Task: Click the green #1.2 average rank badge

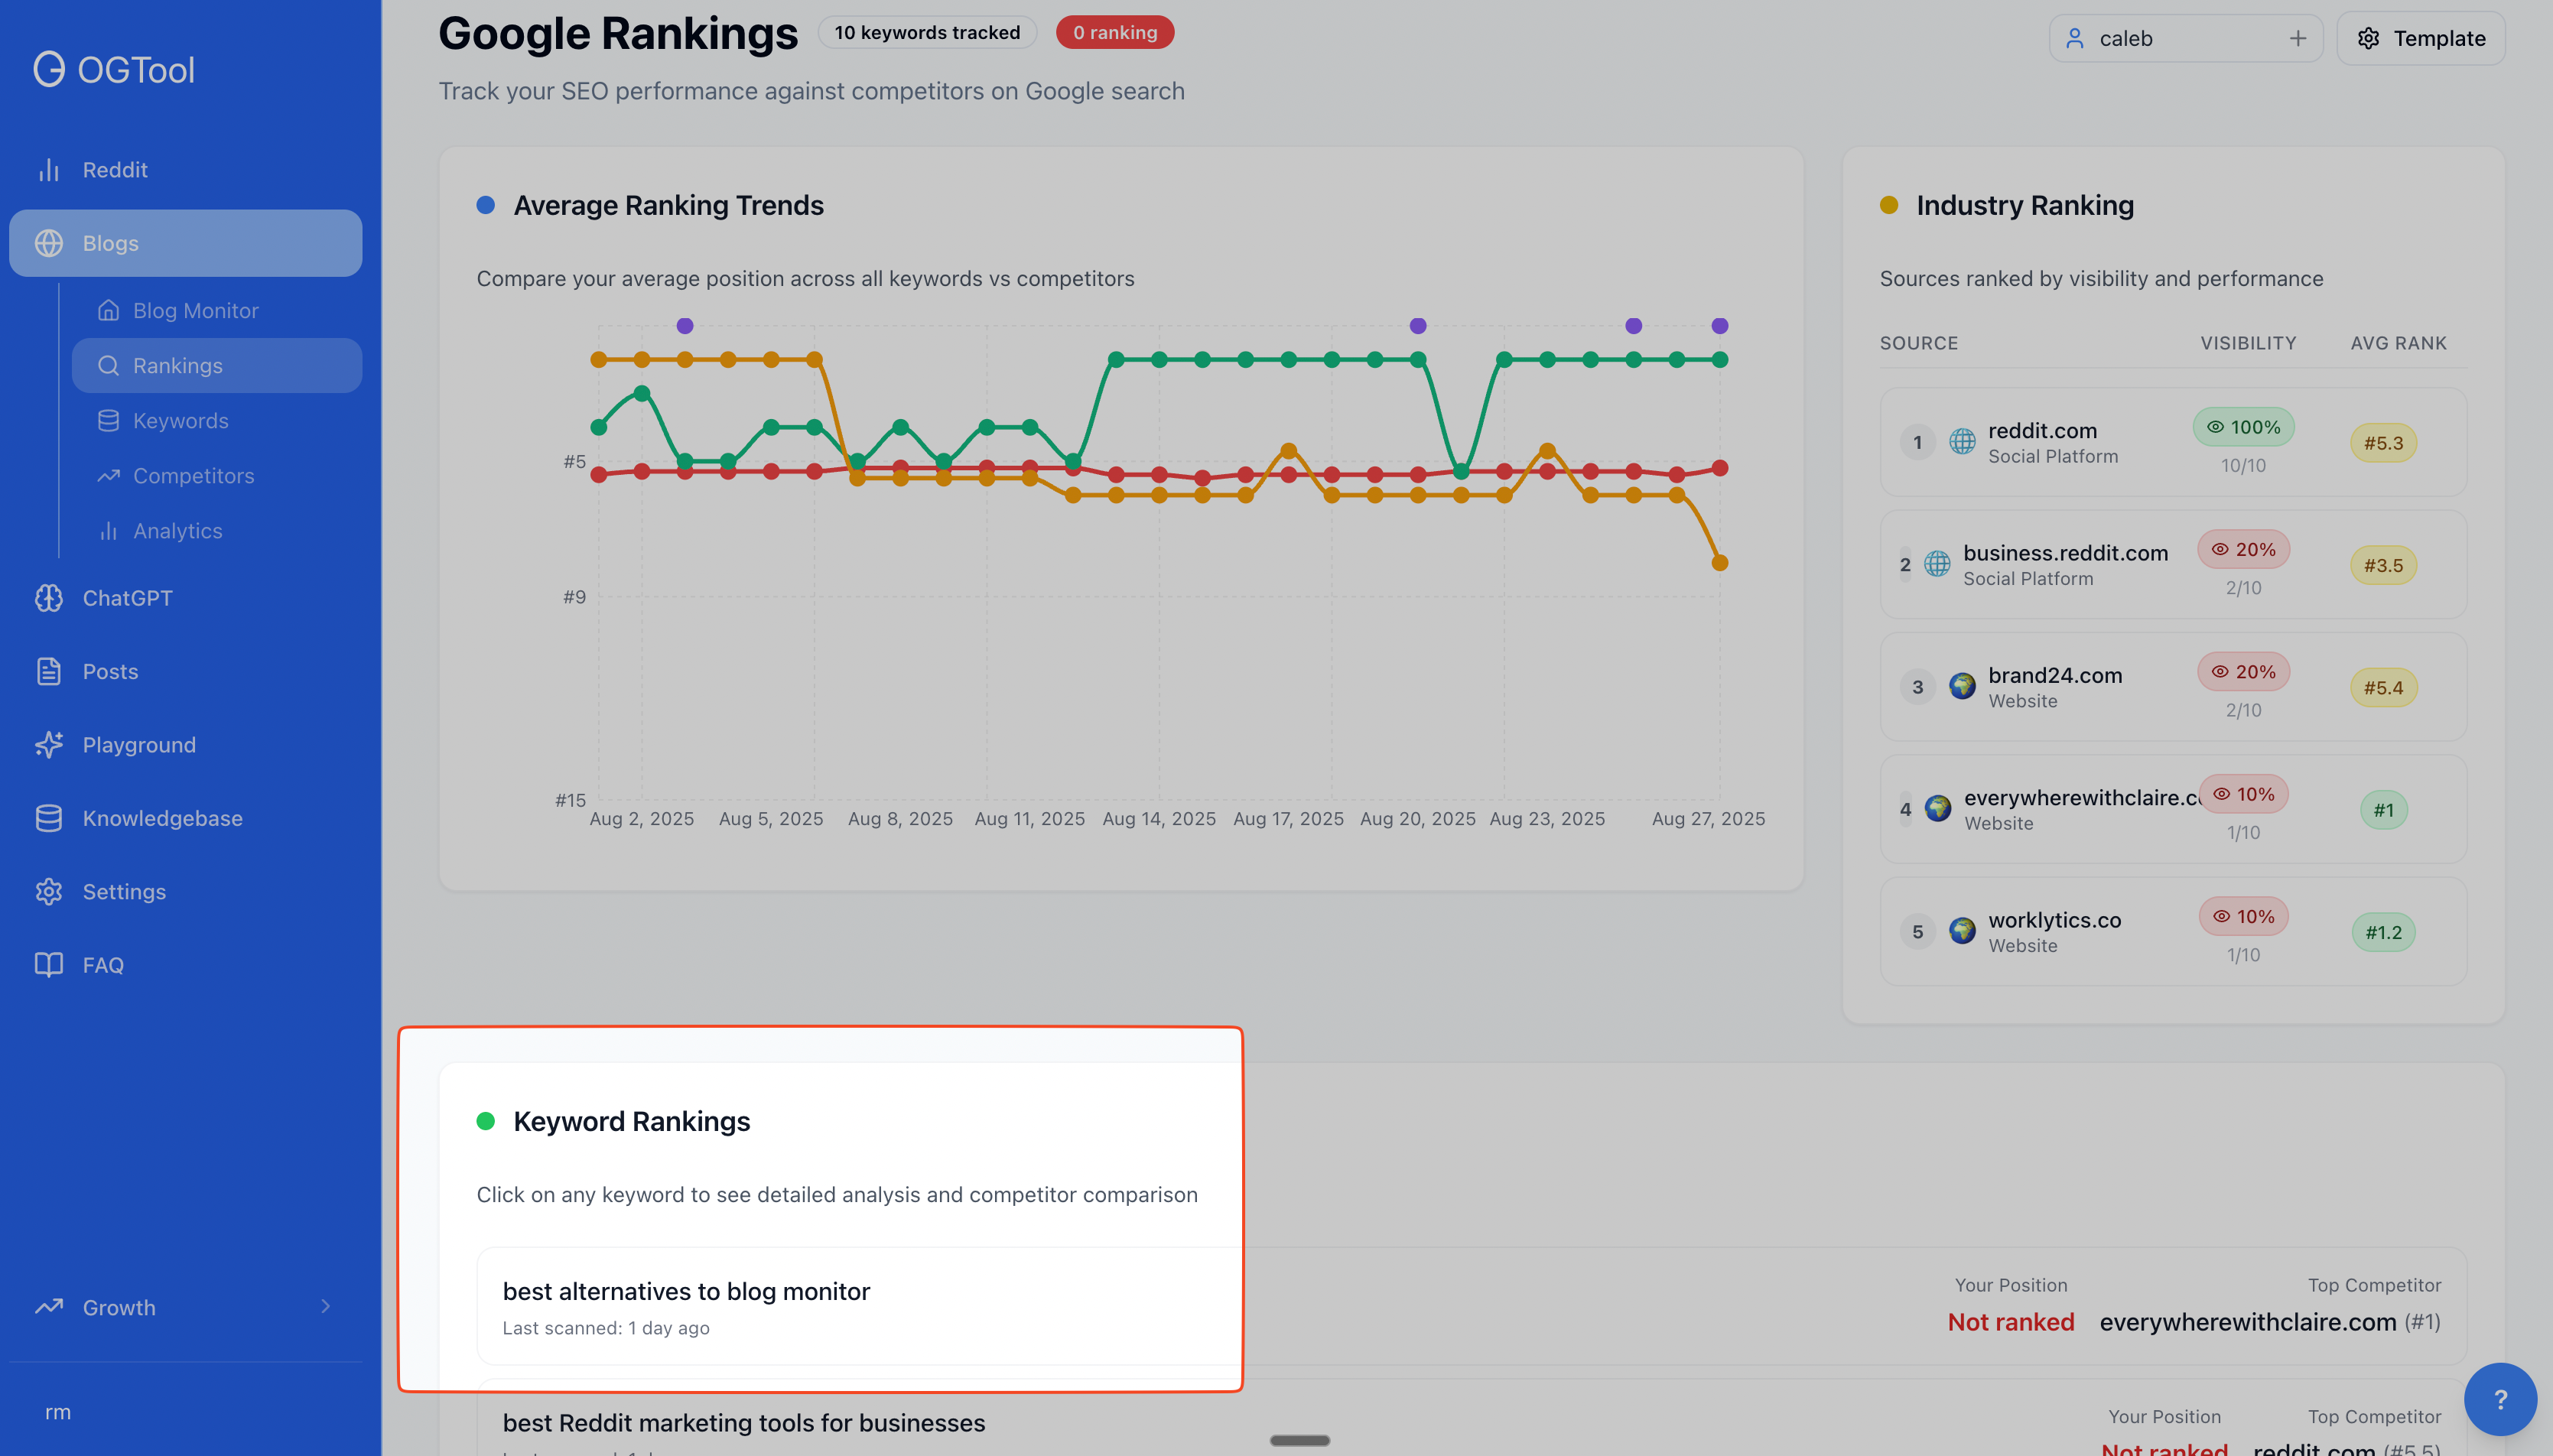Action: coord(2383,932)
